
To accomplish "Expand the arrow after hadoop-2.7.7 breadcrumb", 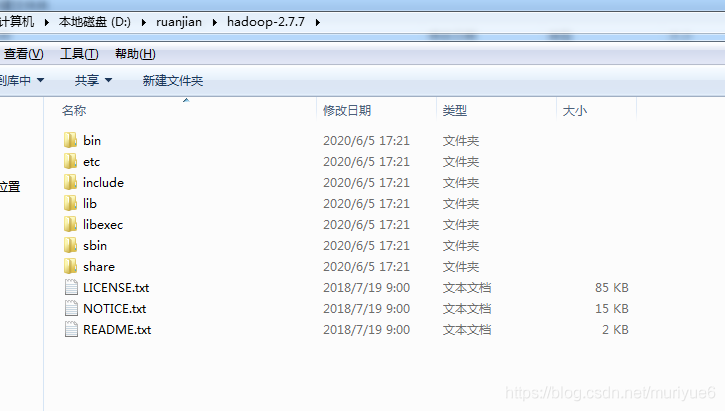I will click(x=318, y=22).
